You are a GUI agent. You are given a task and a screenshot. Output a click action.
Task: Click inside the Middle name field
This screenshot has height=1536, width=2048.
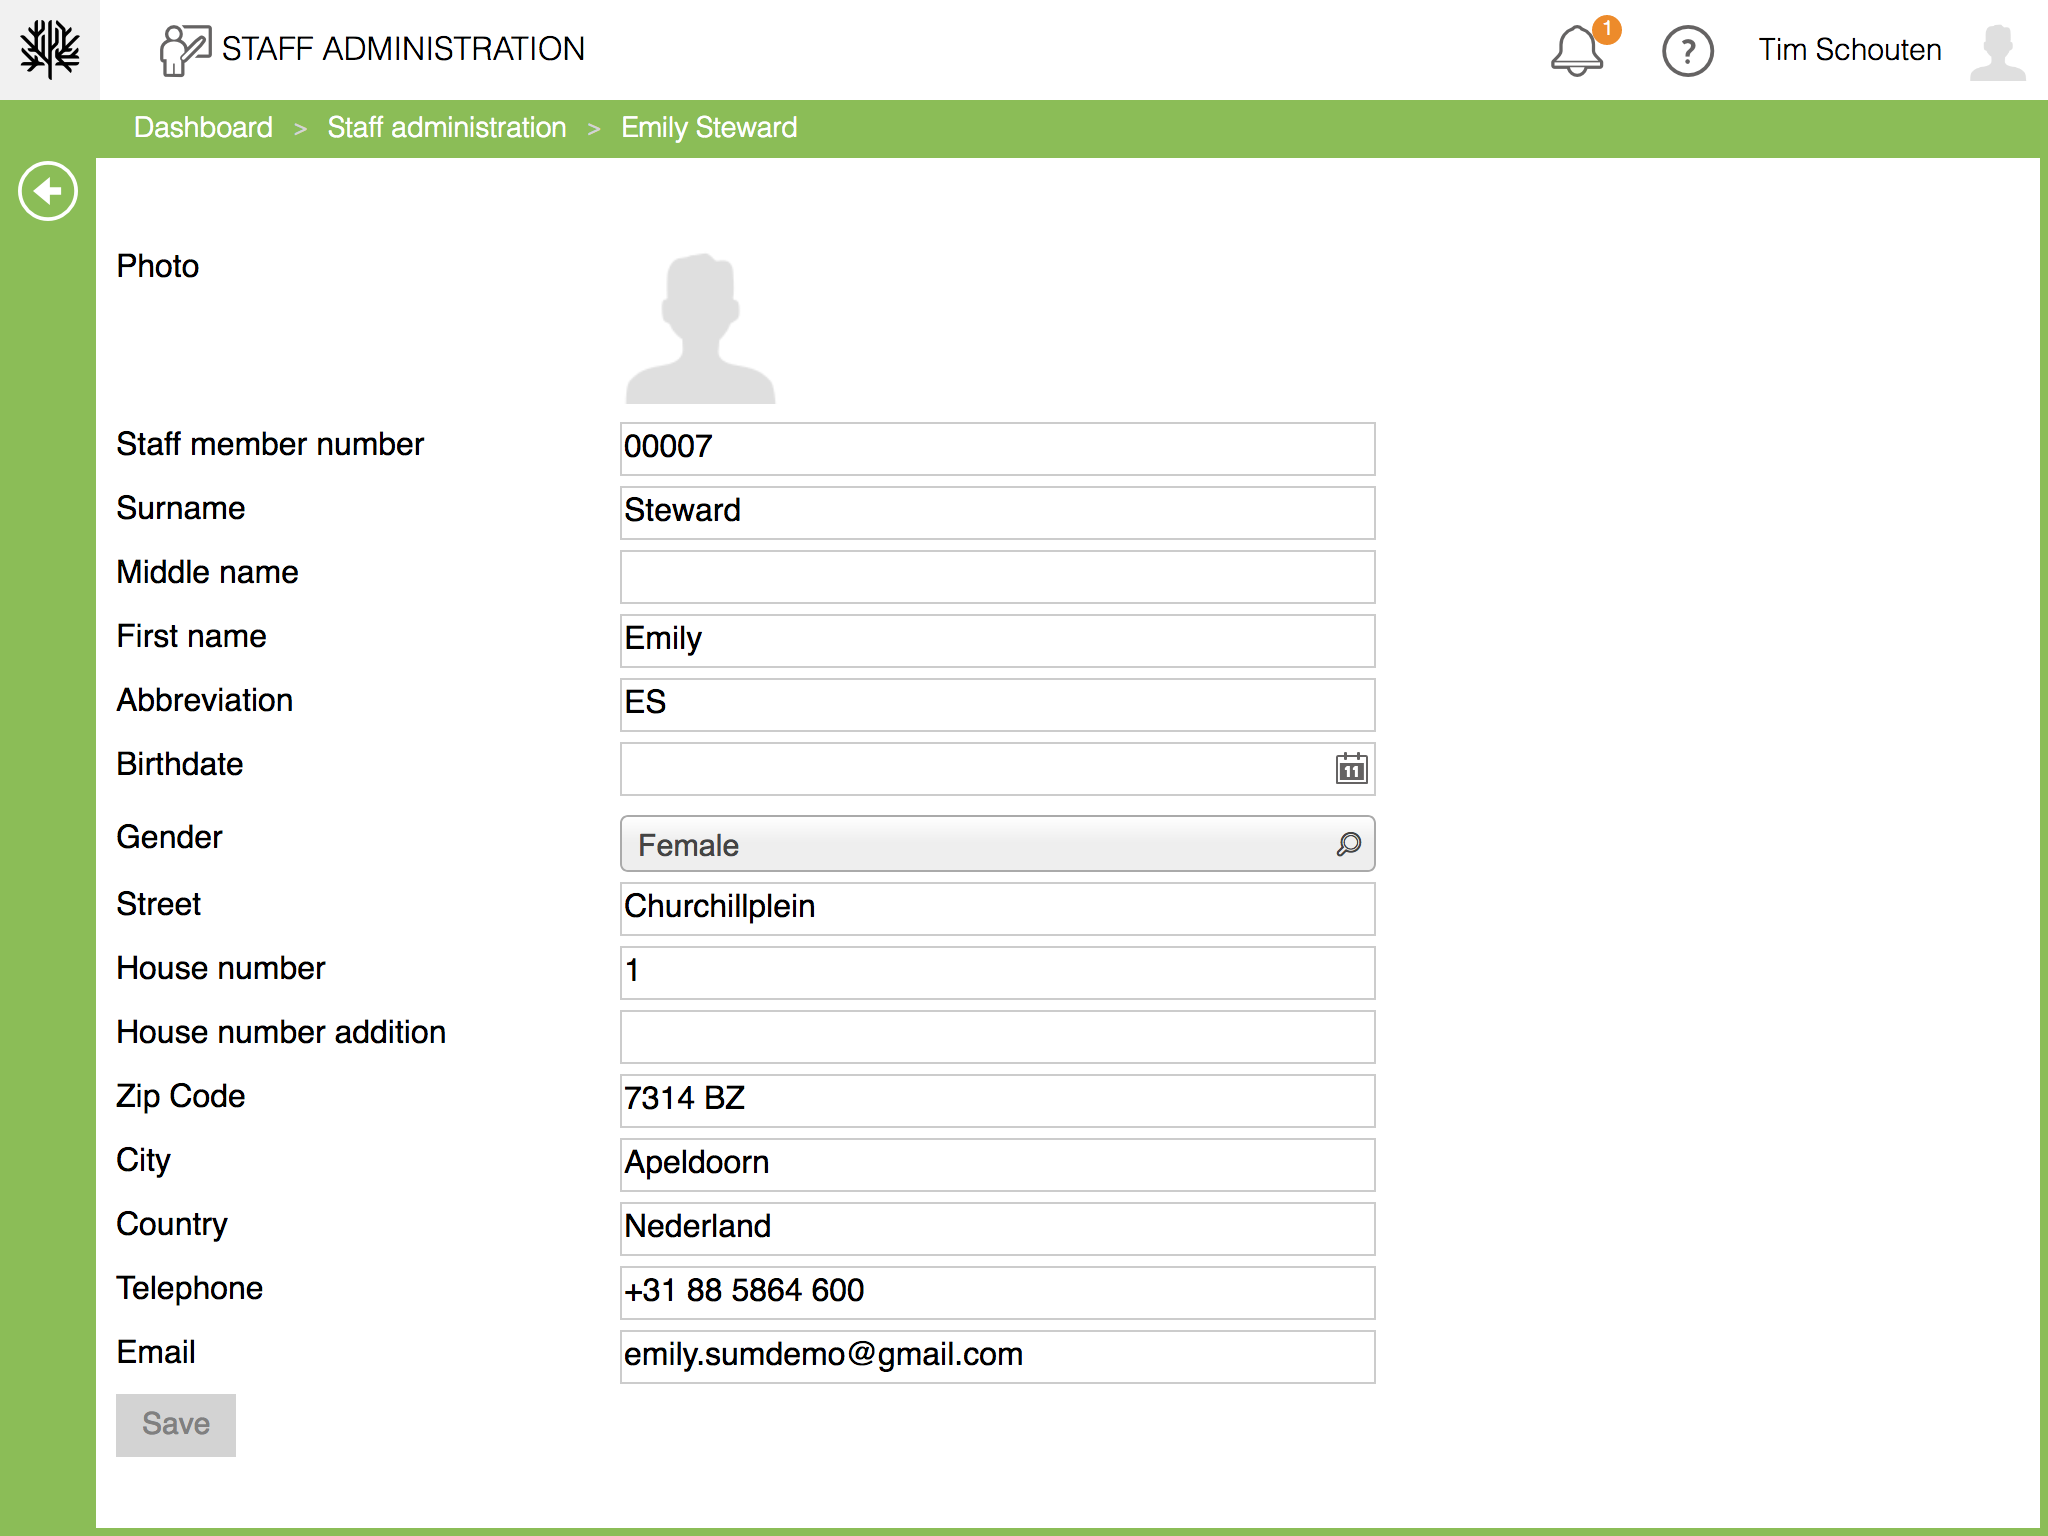point(996,576)
